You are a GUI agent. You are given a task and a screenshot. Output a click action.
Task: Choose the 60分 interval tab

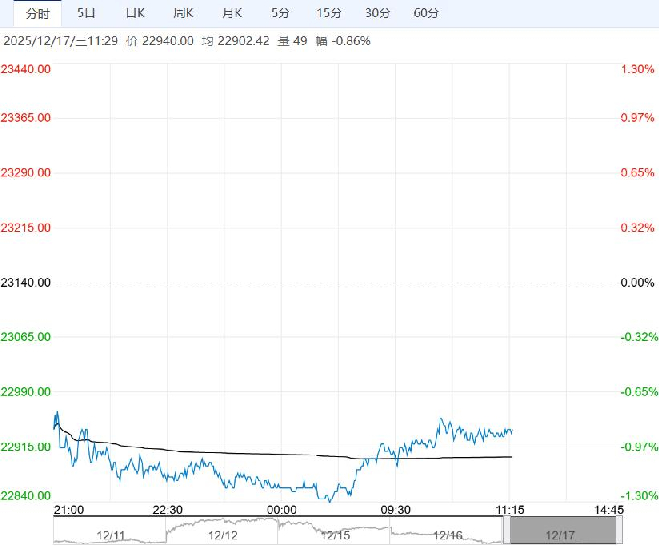point(426,13)
